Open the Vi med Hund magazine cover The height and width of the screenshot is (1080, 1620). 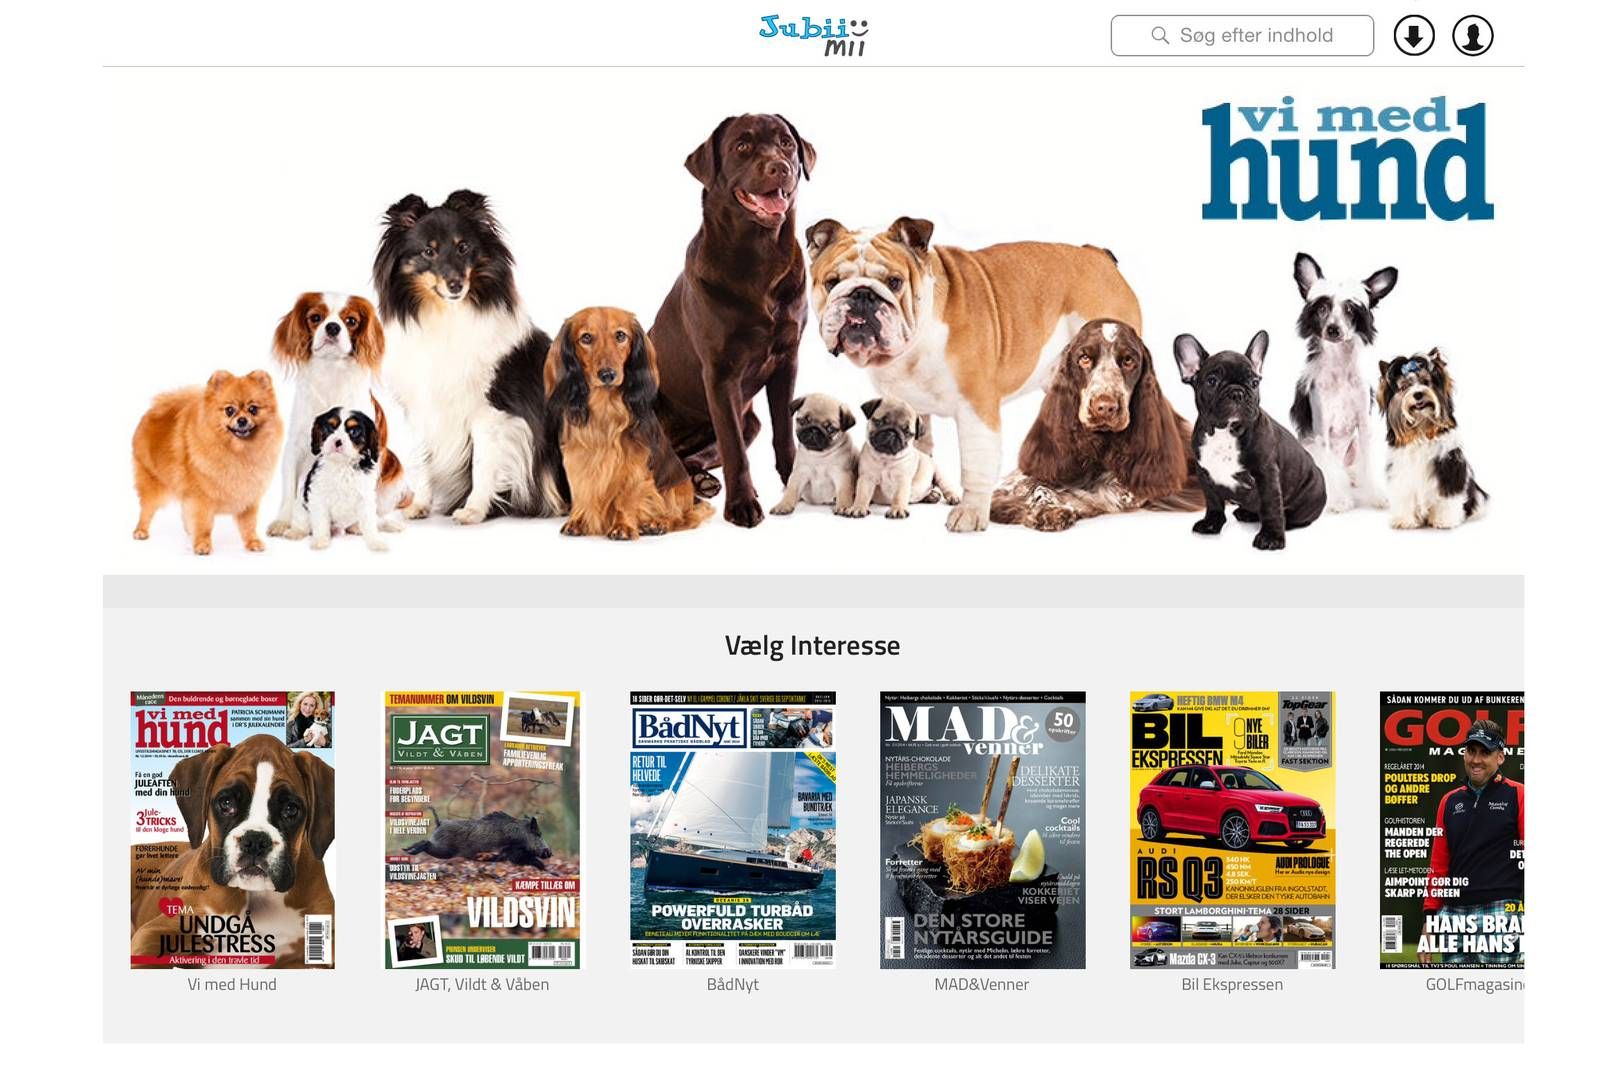(x=232, y=829)
